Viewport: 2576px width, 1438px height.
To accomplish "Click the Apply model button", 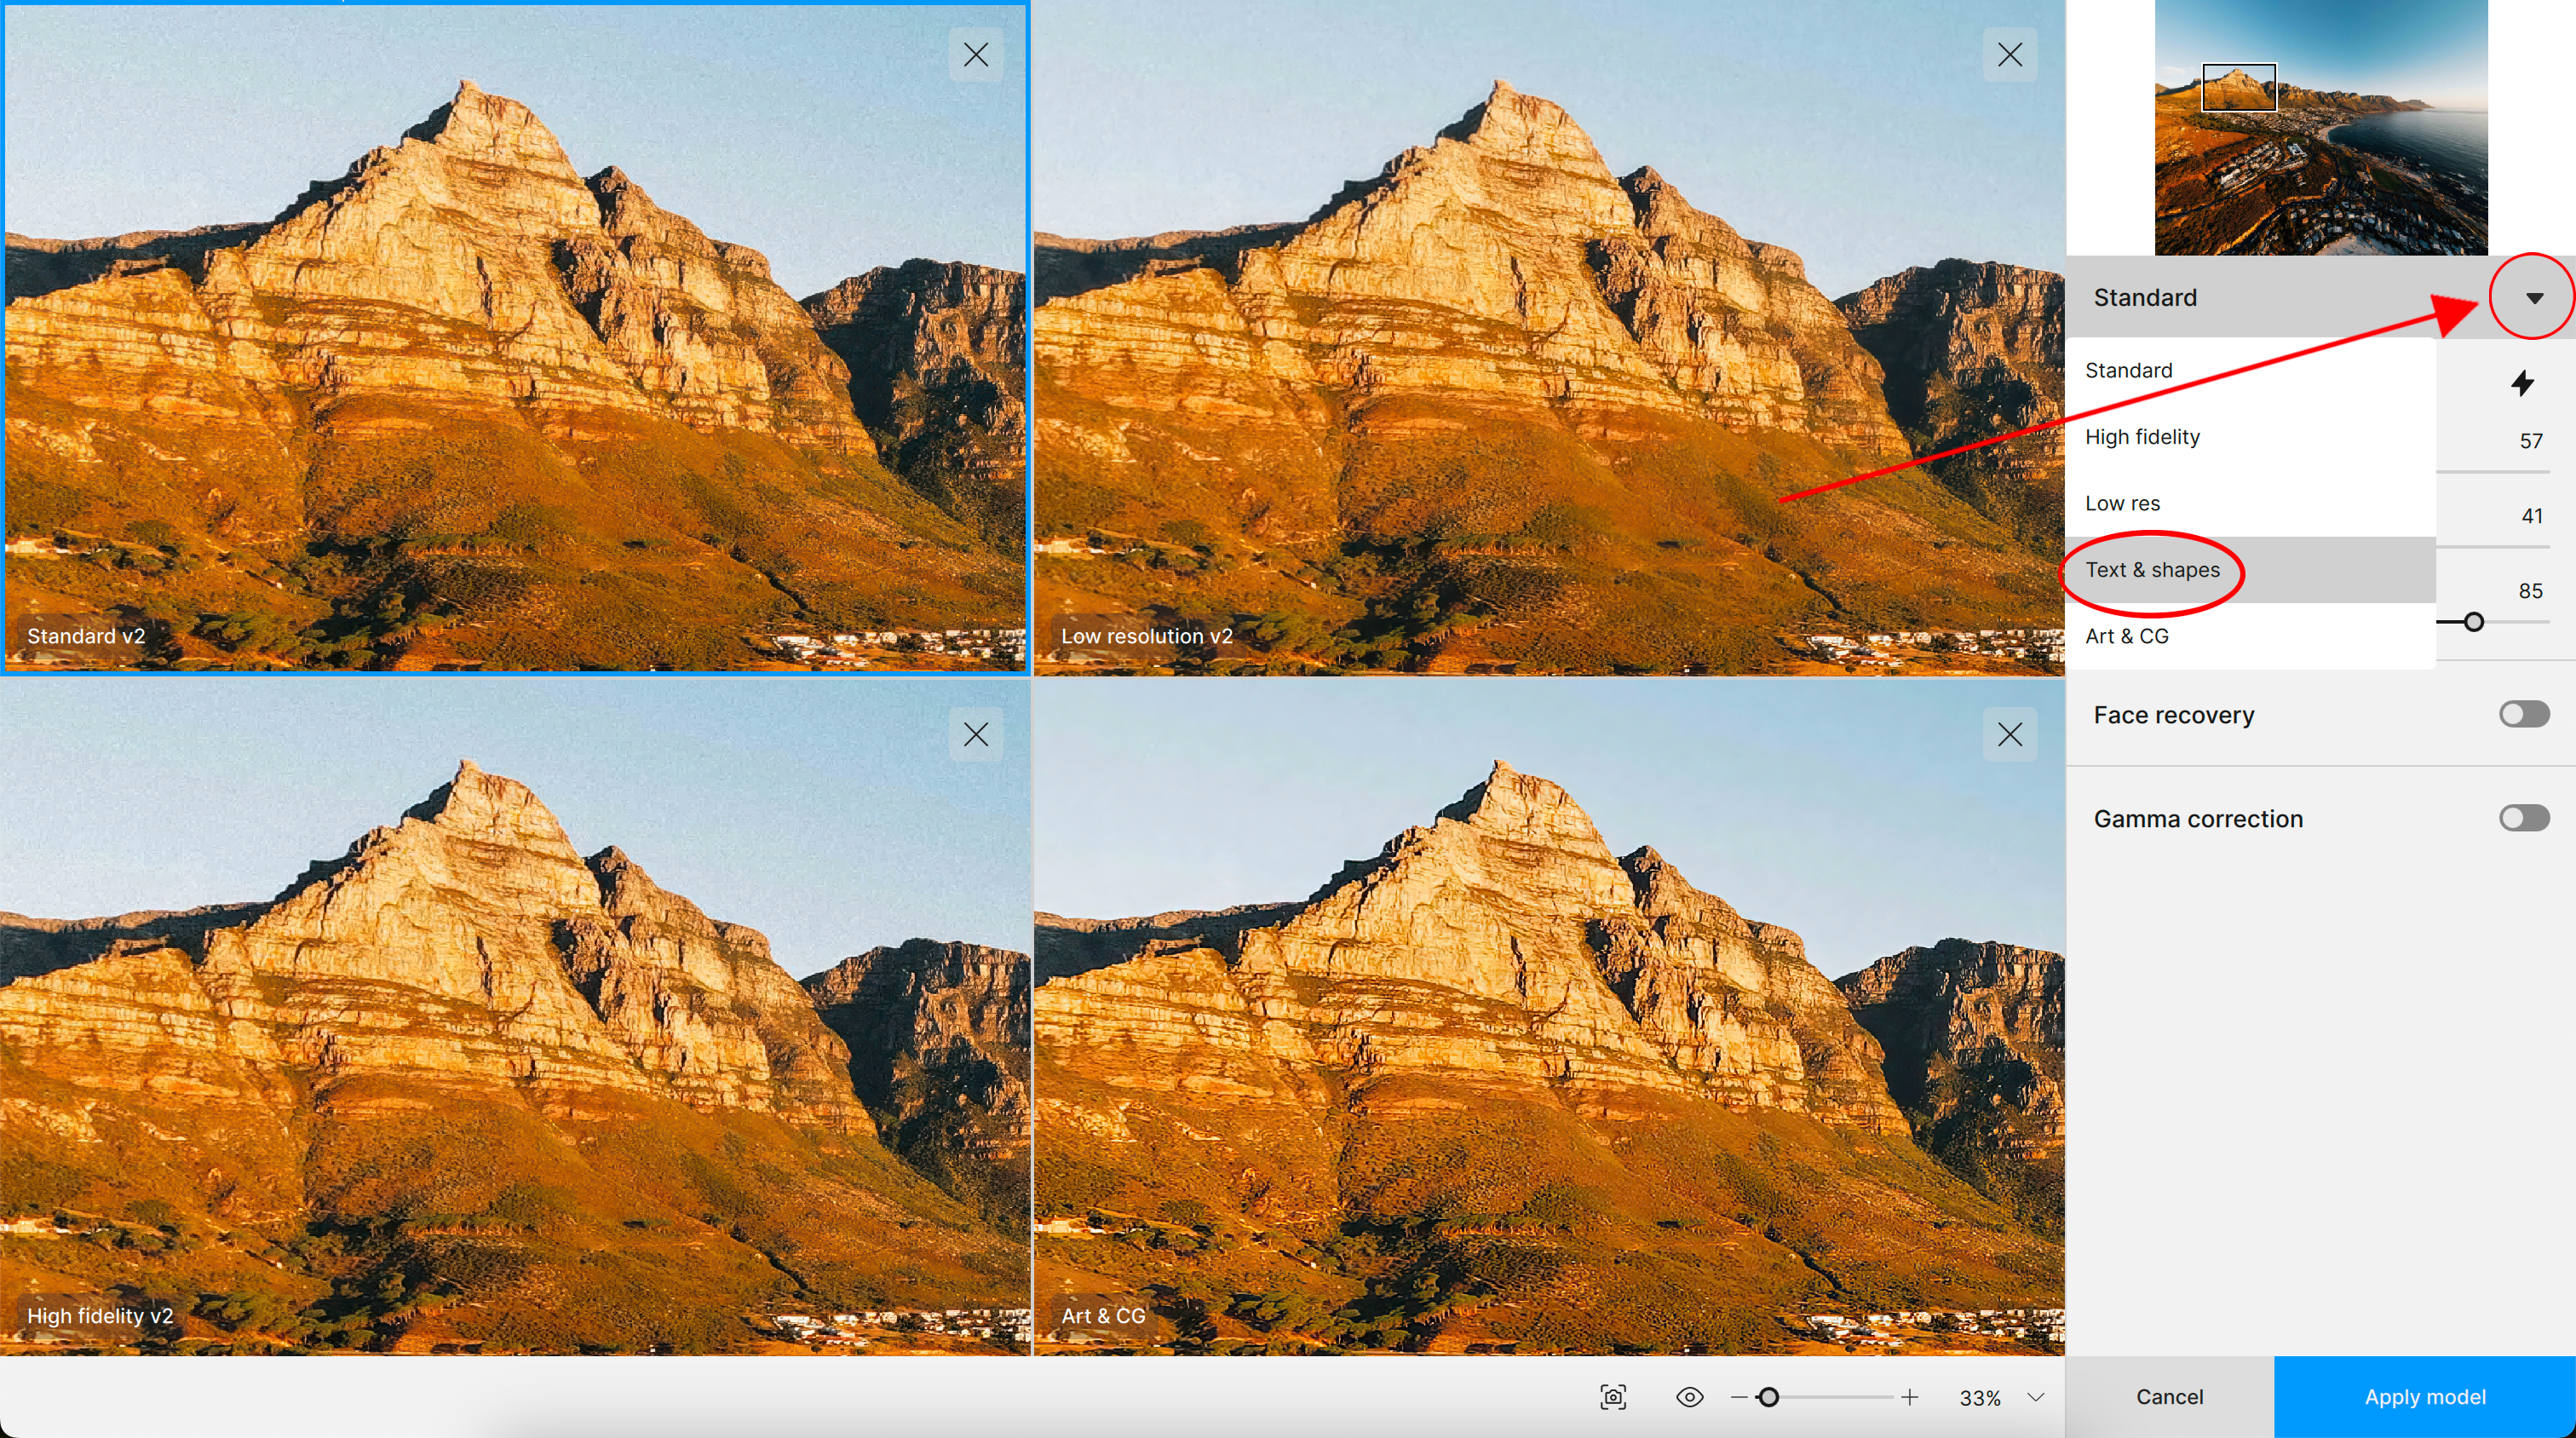I will pos(2424,1397).
